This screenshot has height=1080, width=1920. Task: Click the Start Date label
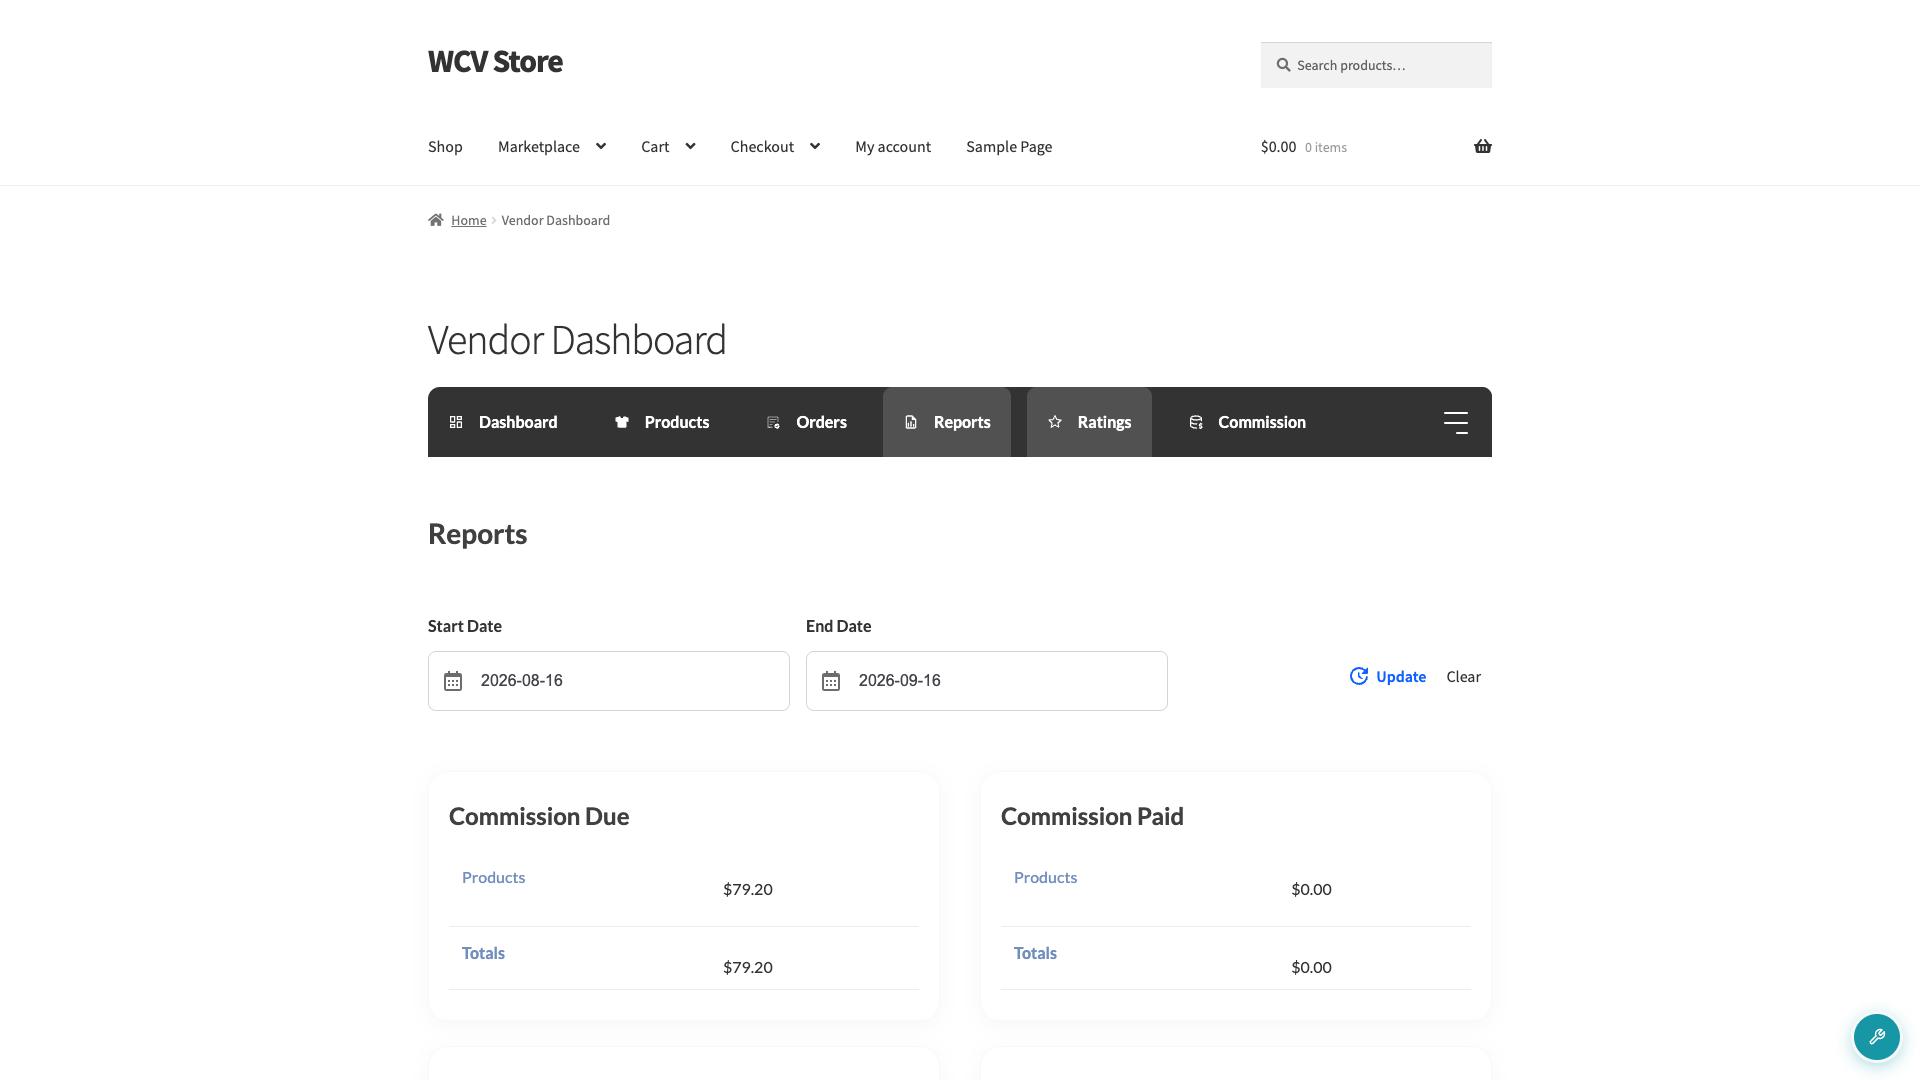pos(465,626)
